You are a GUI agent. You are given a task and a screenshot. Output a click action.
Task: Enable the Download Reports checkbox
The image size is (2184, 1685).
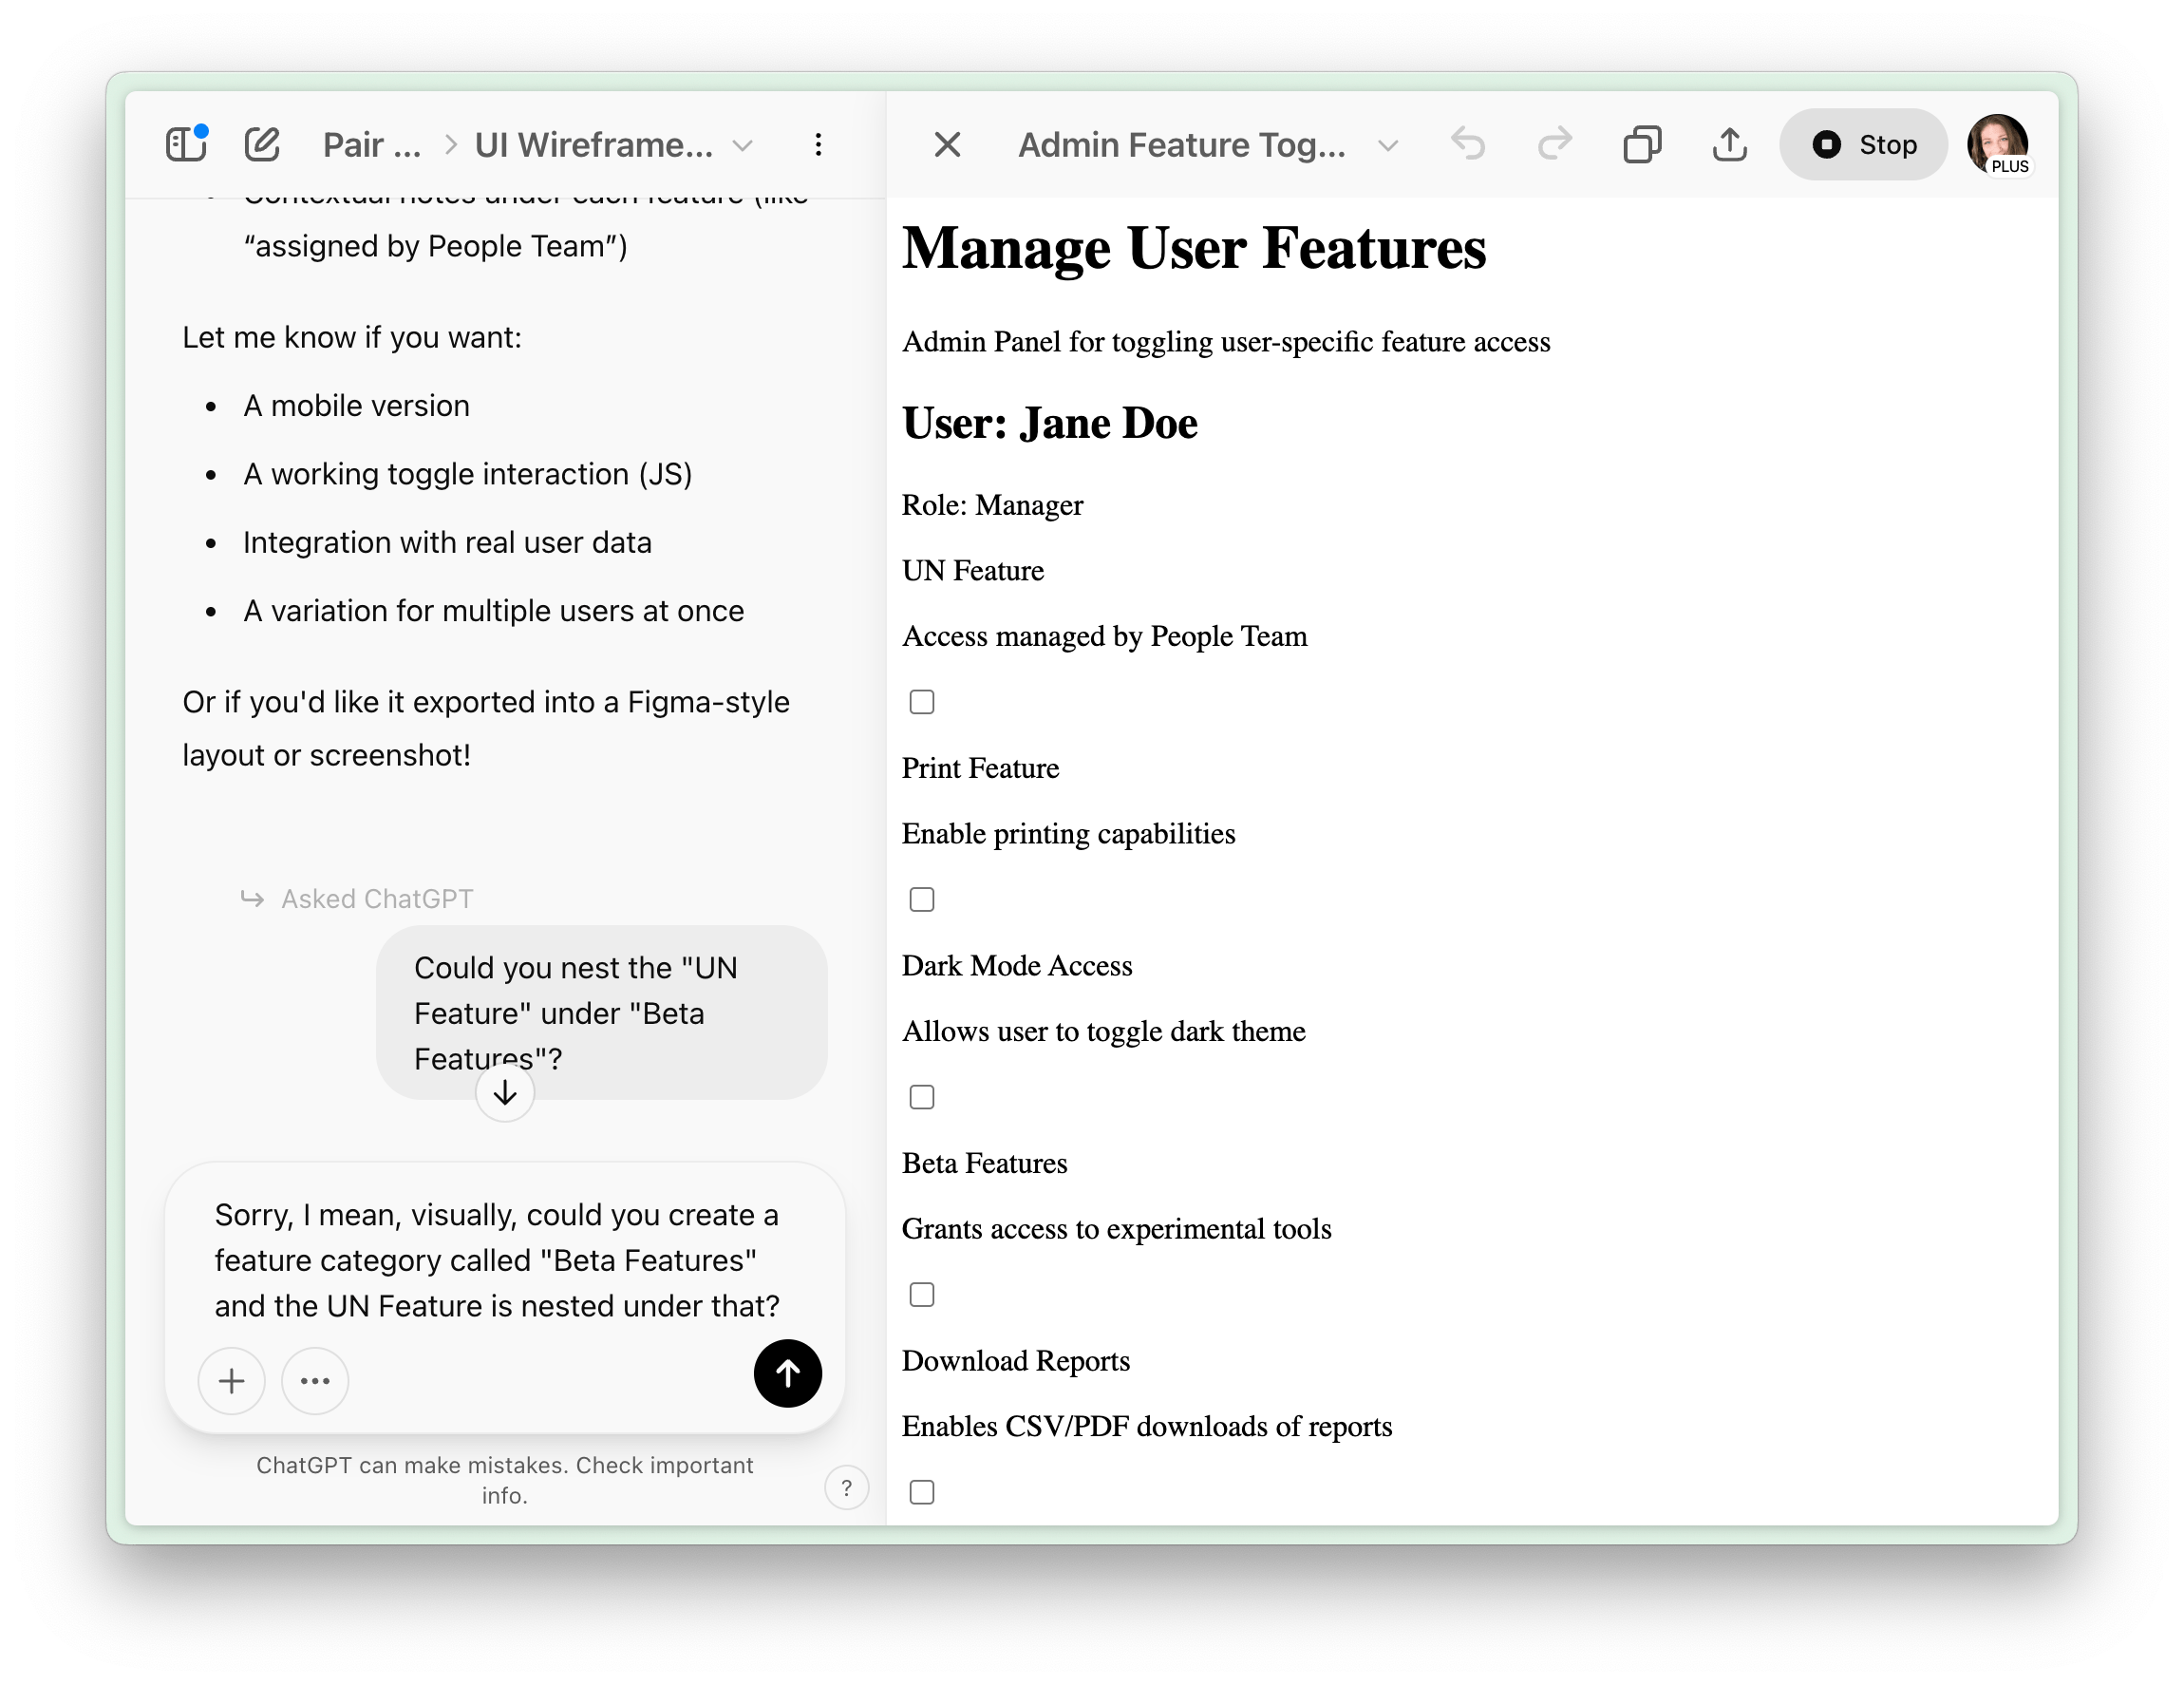[x=922, y=1492]
